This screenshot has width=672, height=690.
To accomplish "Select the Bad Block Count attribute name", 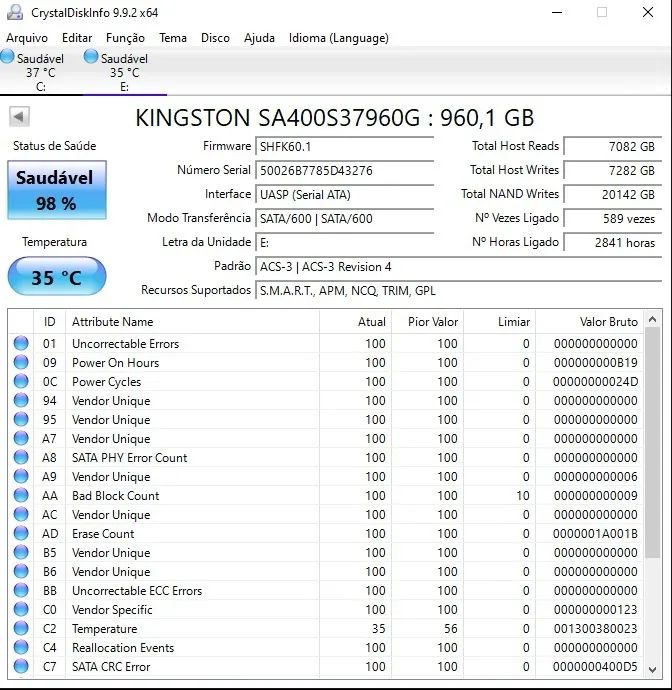I will pos(115,495).
